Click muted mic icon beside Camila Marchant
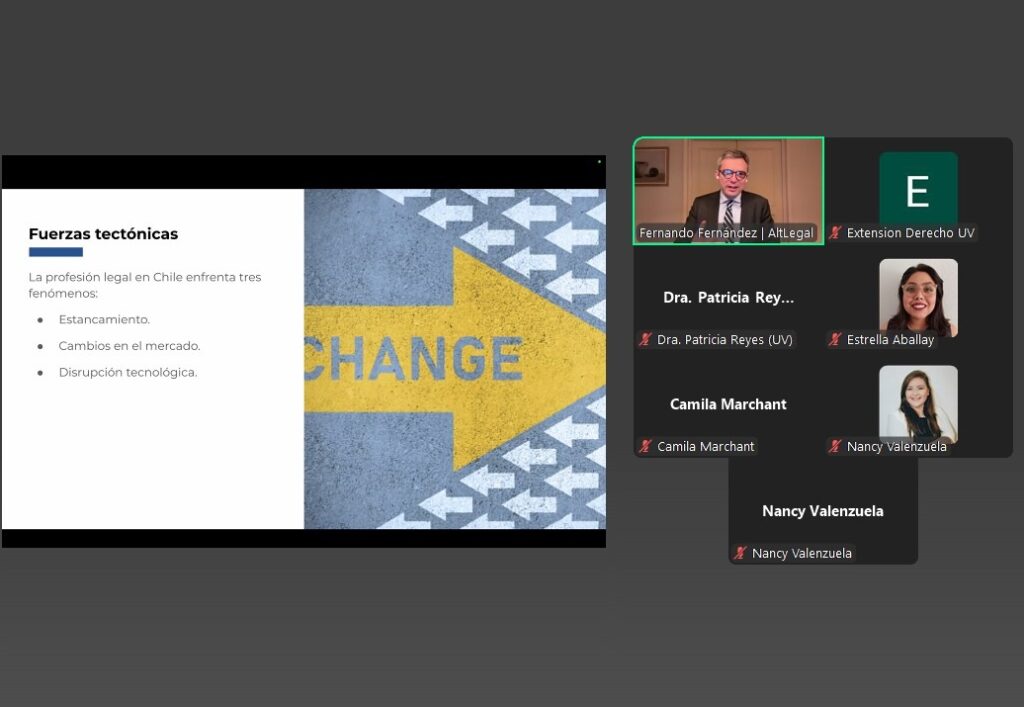This screenshot has width=1024, height=707. click(x=645, y=447)
